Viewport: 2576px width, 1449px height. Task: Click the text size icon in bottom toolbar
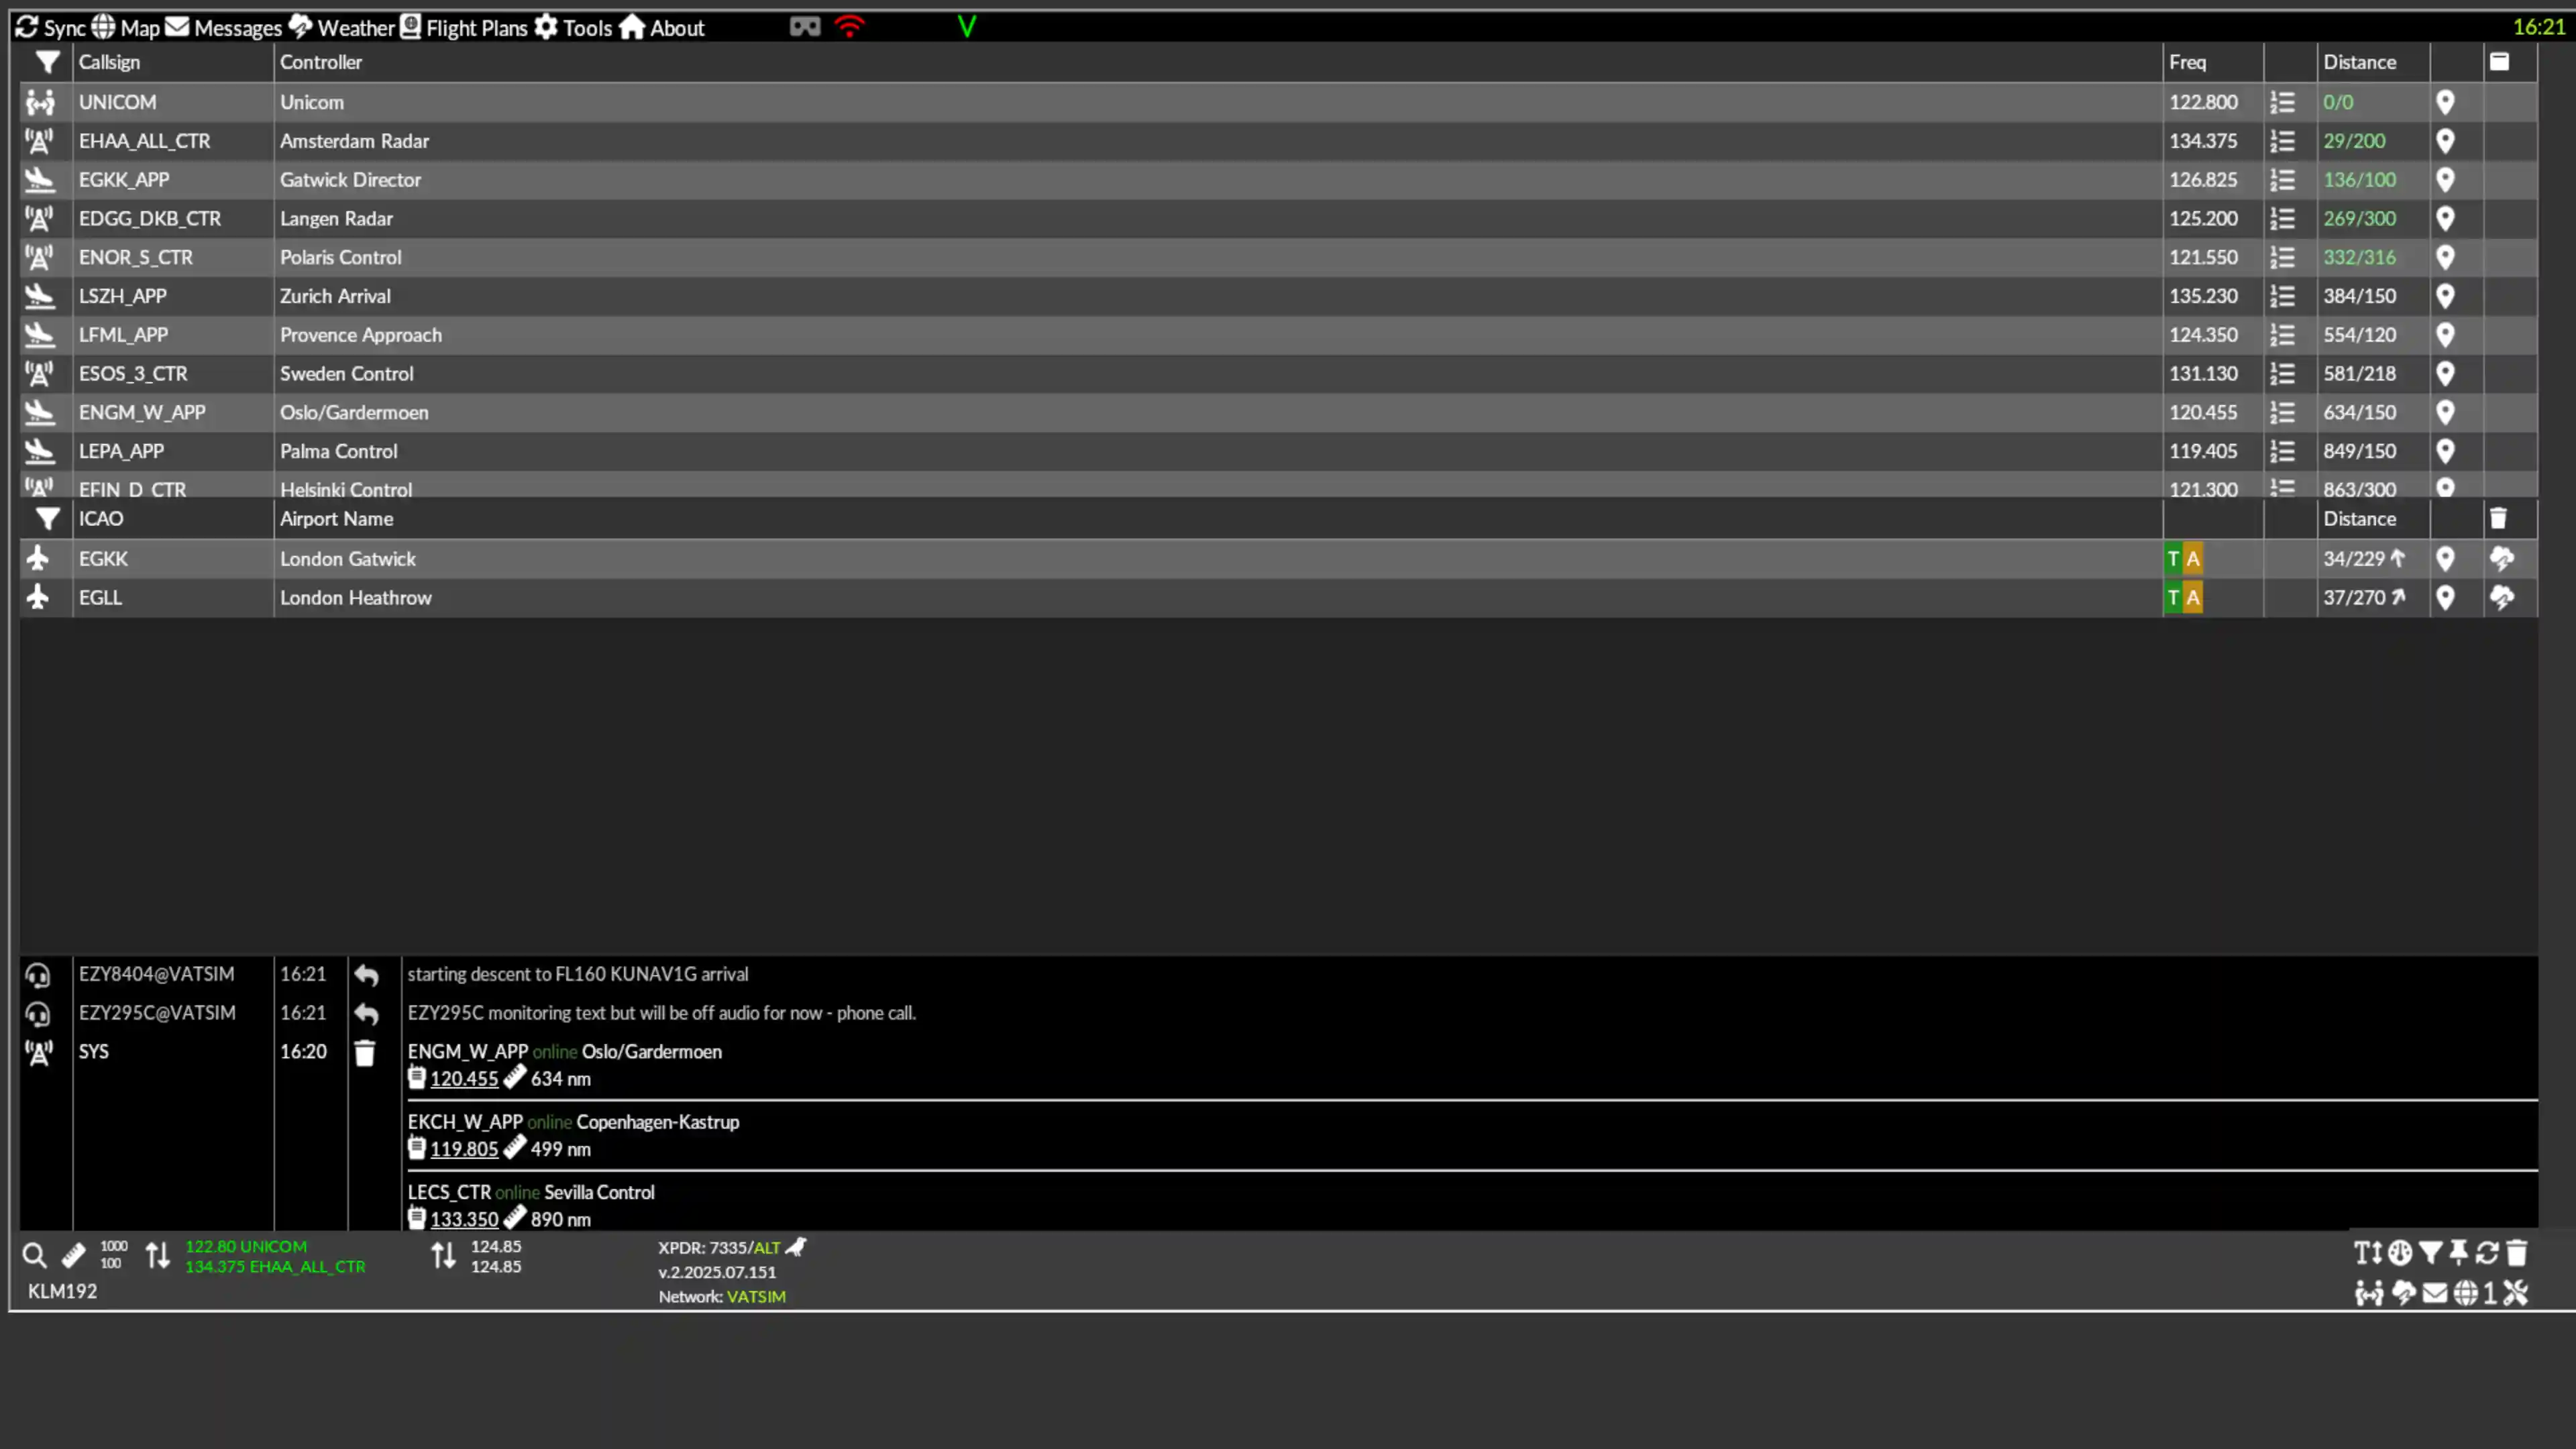pos(2368,1253)
